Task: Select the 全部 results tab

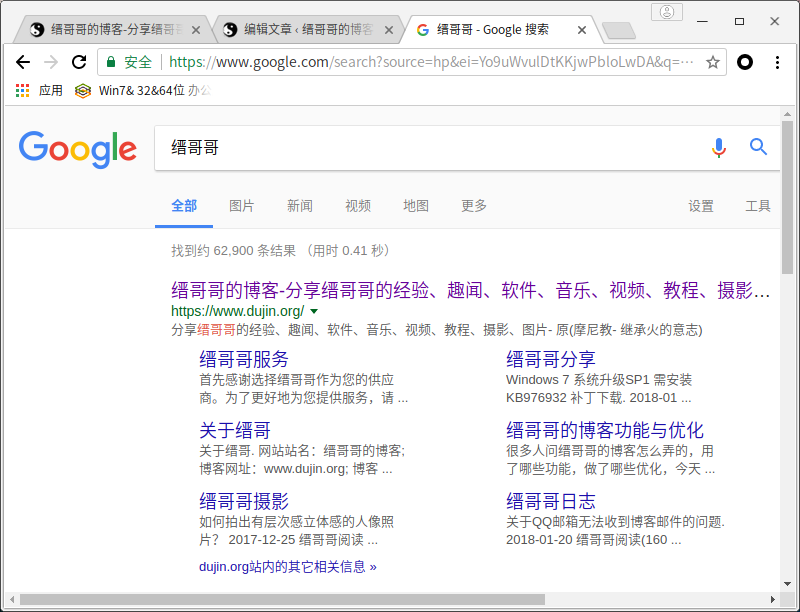Action: pyautogui.click(x=184, y=206)
